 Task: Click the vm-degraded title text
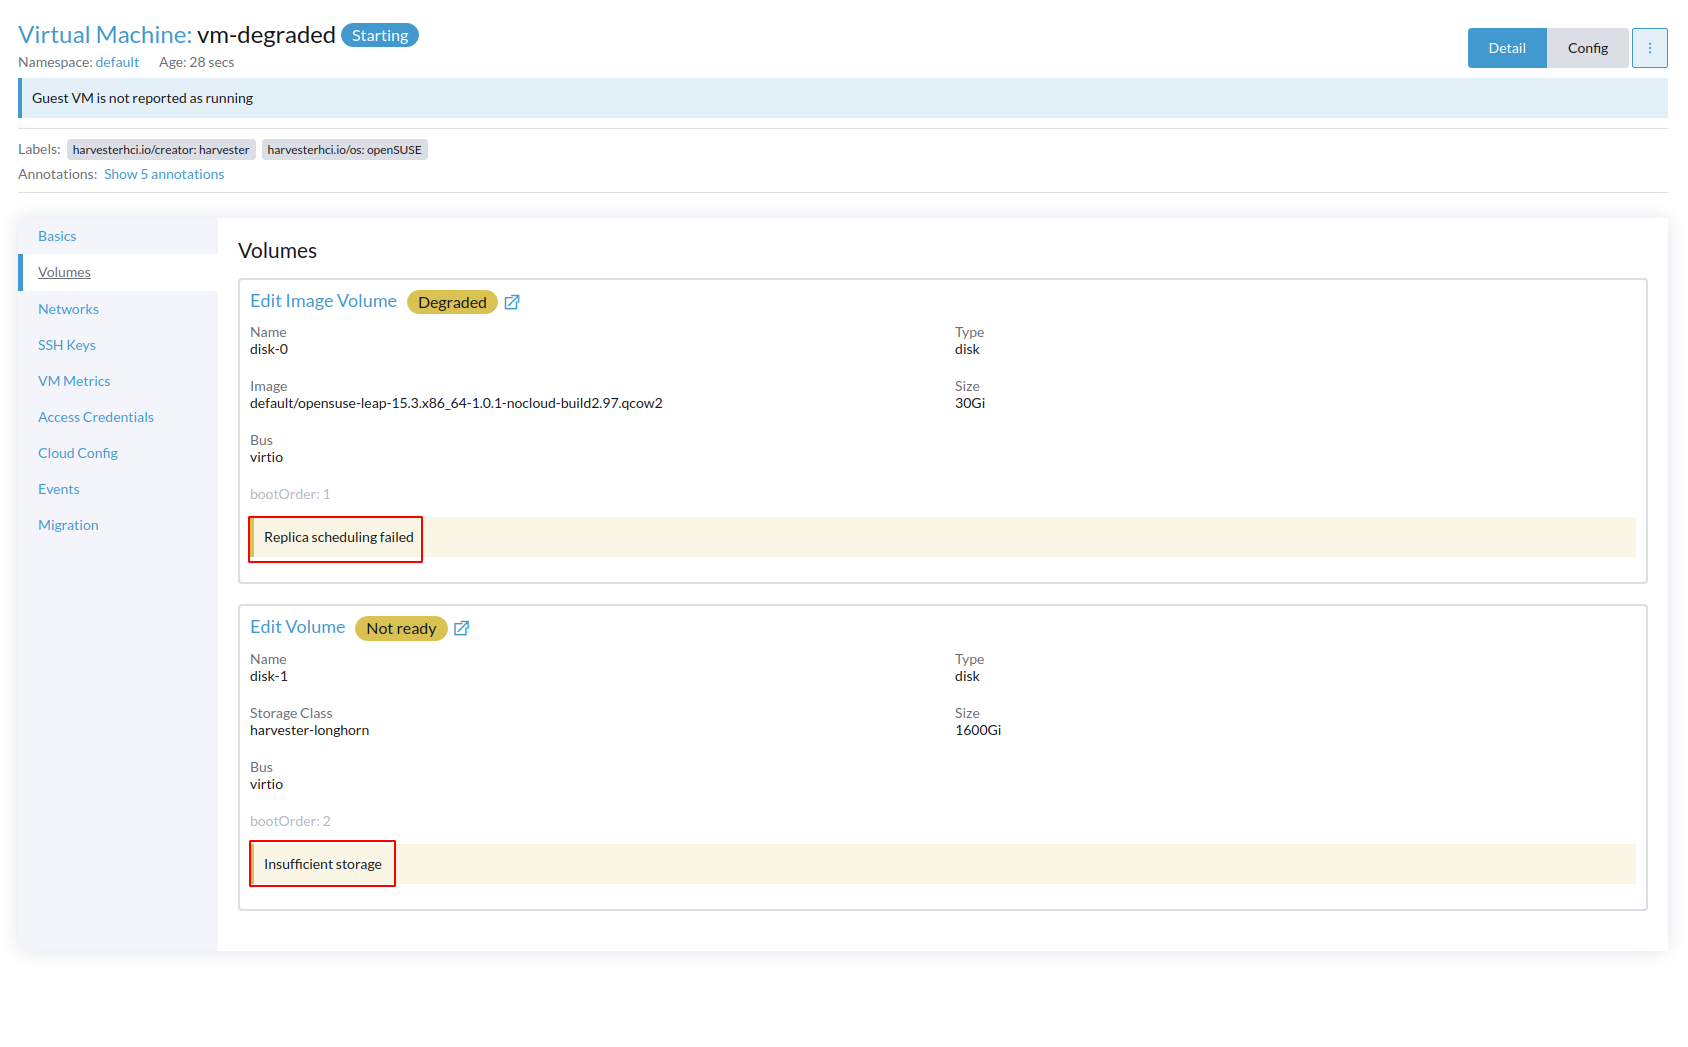pyautogui.click(x=266, y=35)
